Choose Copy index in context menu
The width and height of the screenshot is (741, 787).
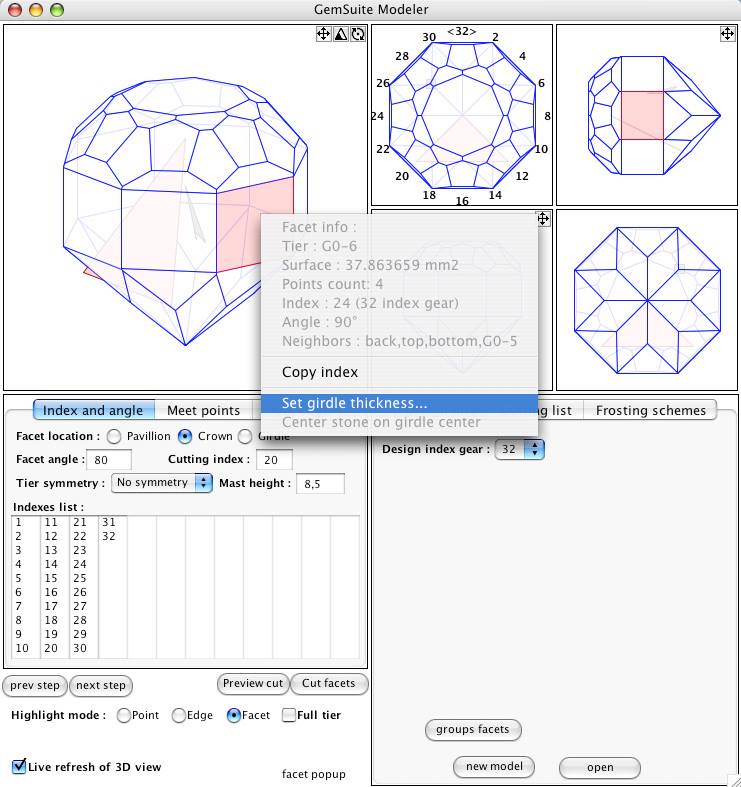399,372
